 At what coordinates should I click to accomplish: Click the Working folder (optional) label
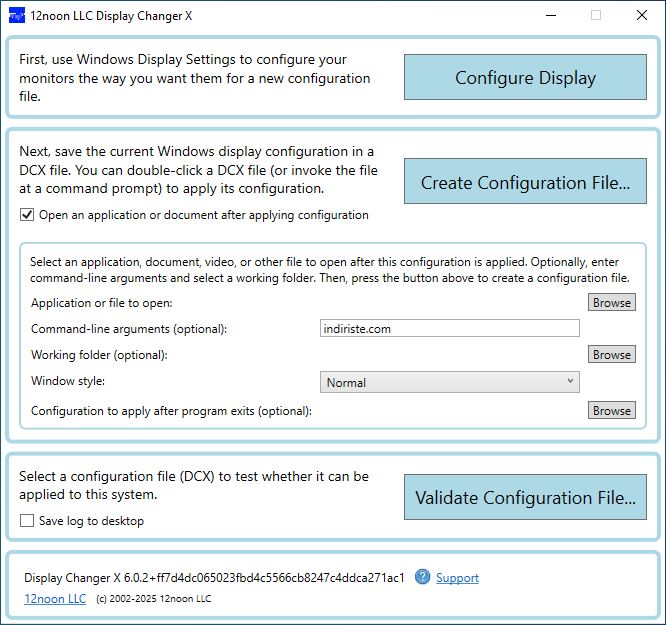pos(99,355)
